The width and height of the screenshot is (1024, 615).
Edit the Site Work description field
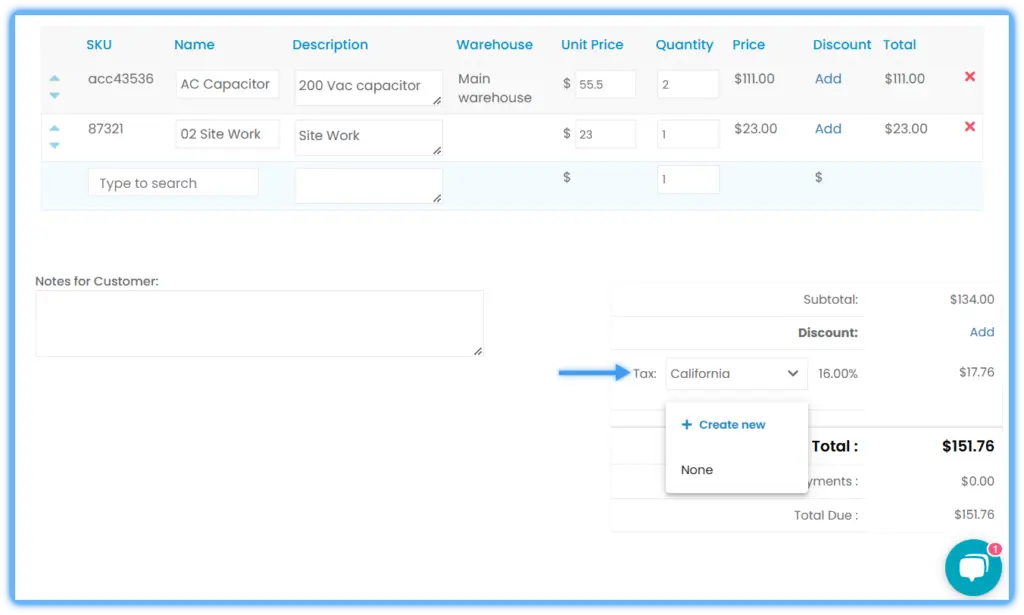point(368,137)
